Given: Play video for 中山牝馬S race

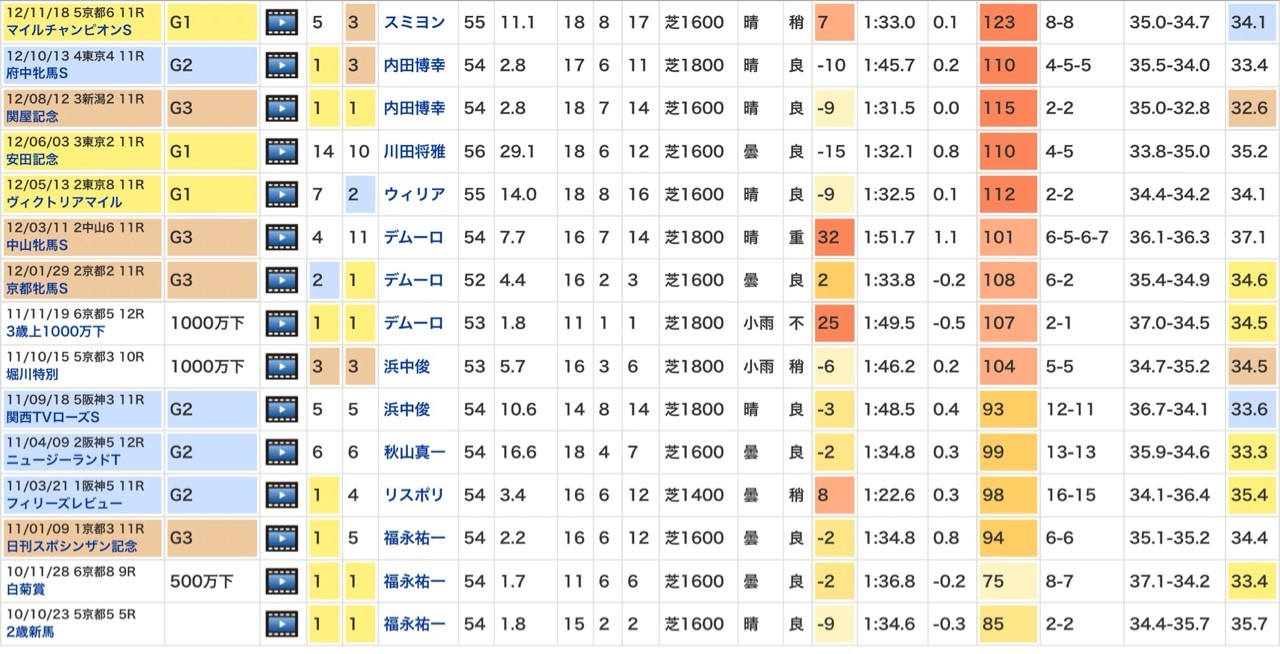Looking at the screenshot, I should point(282,237).
